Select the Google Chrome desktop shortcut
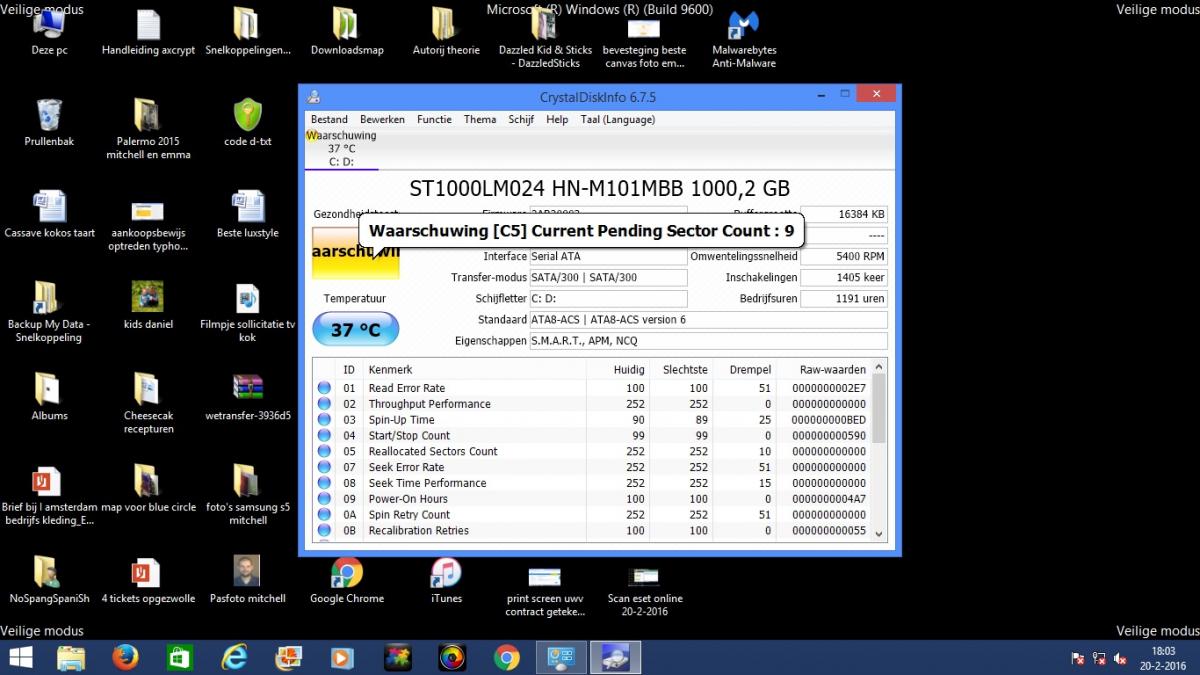 (x=347, y=581)
